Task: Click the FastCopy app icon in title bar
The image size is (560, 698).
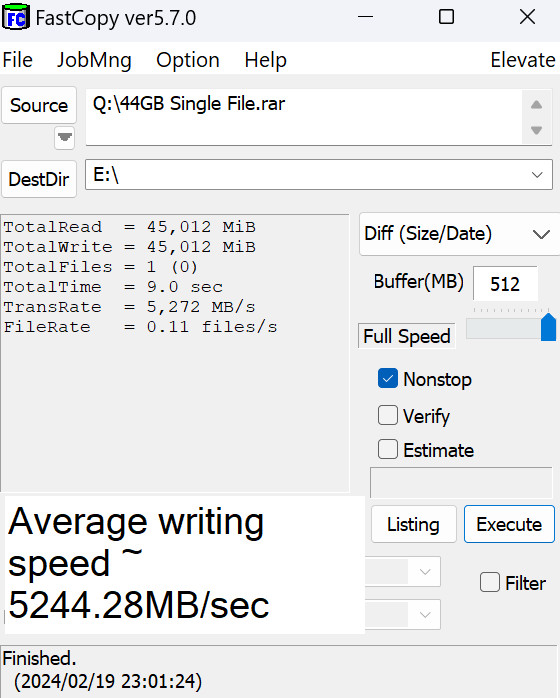Action: (16, 17)
